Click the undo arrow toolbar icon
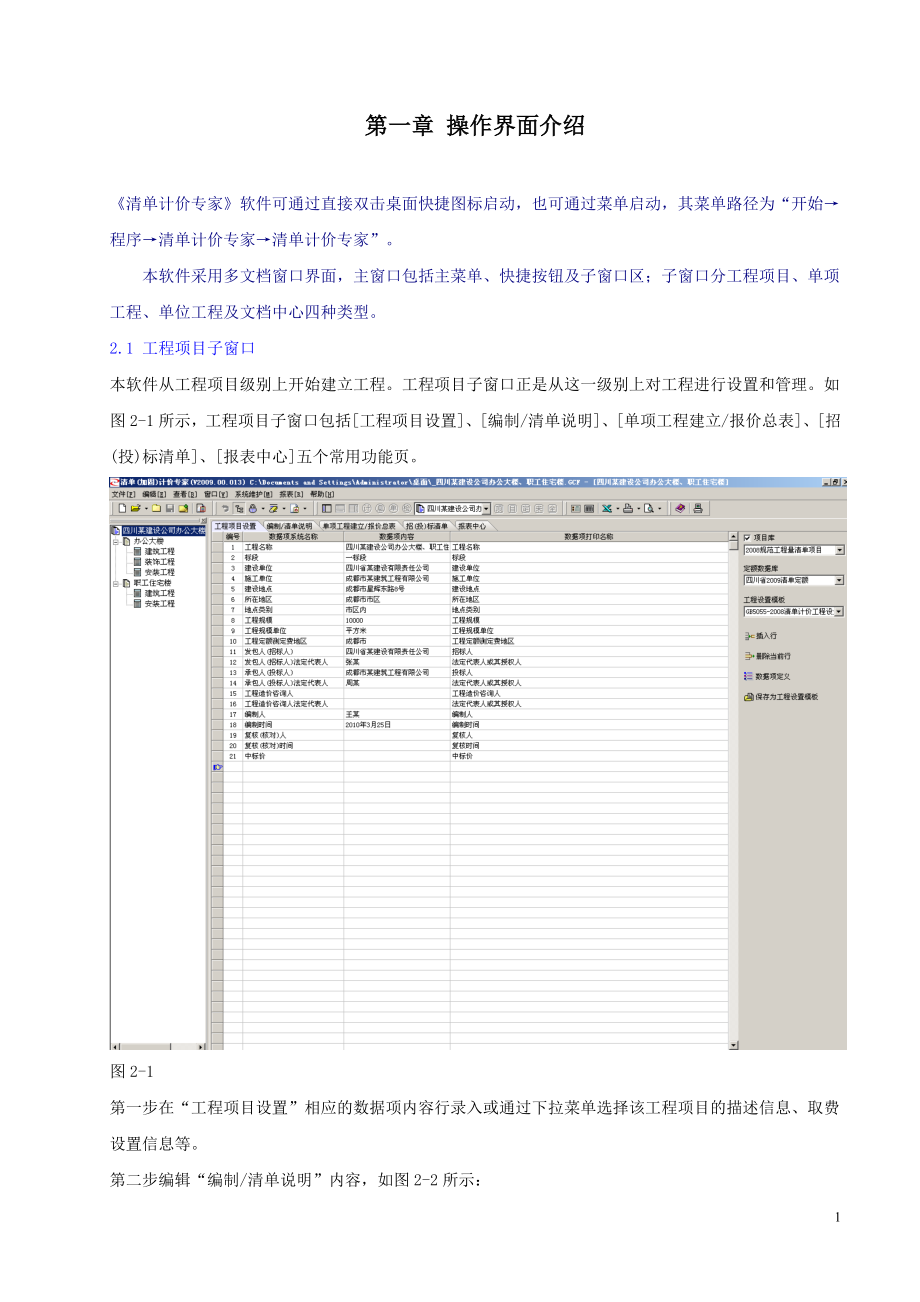The height and width of the screenshot is (1302, 920). pyautogui.click(x=225, y=508)
